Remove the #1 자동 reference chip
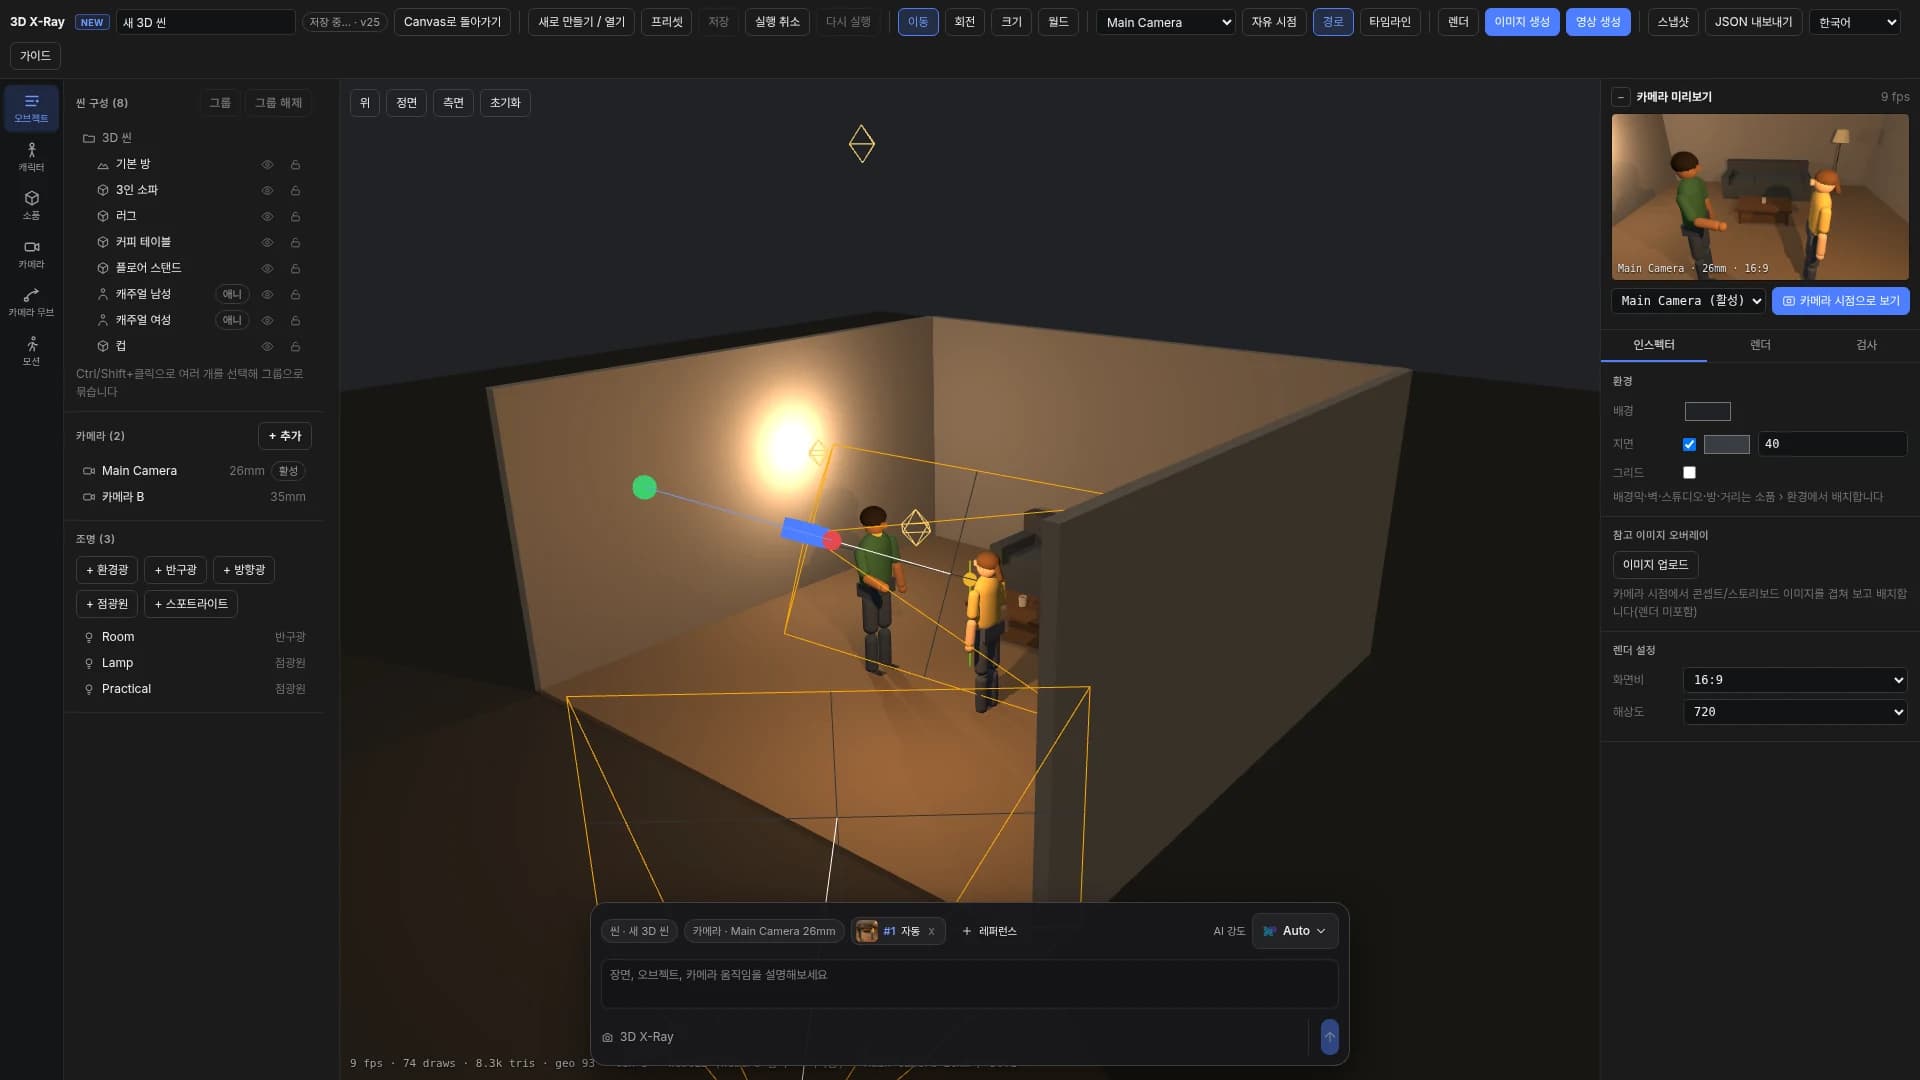 click(x=931, y=931)
